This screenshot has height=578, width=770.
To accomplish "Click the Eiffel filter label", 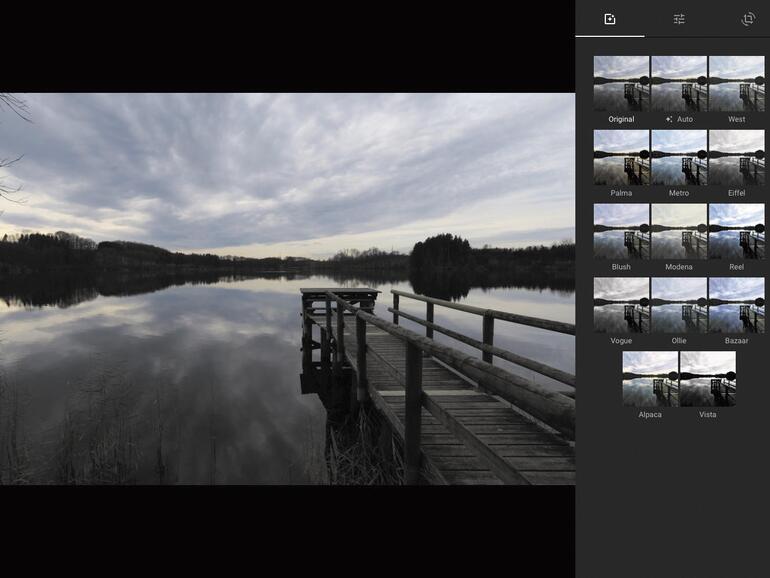I will (x=737, y=193).
